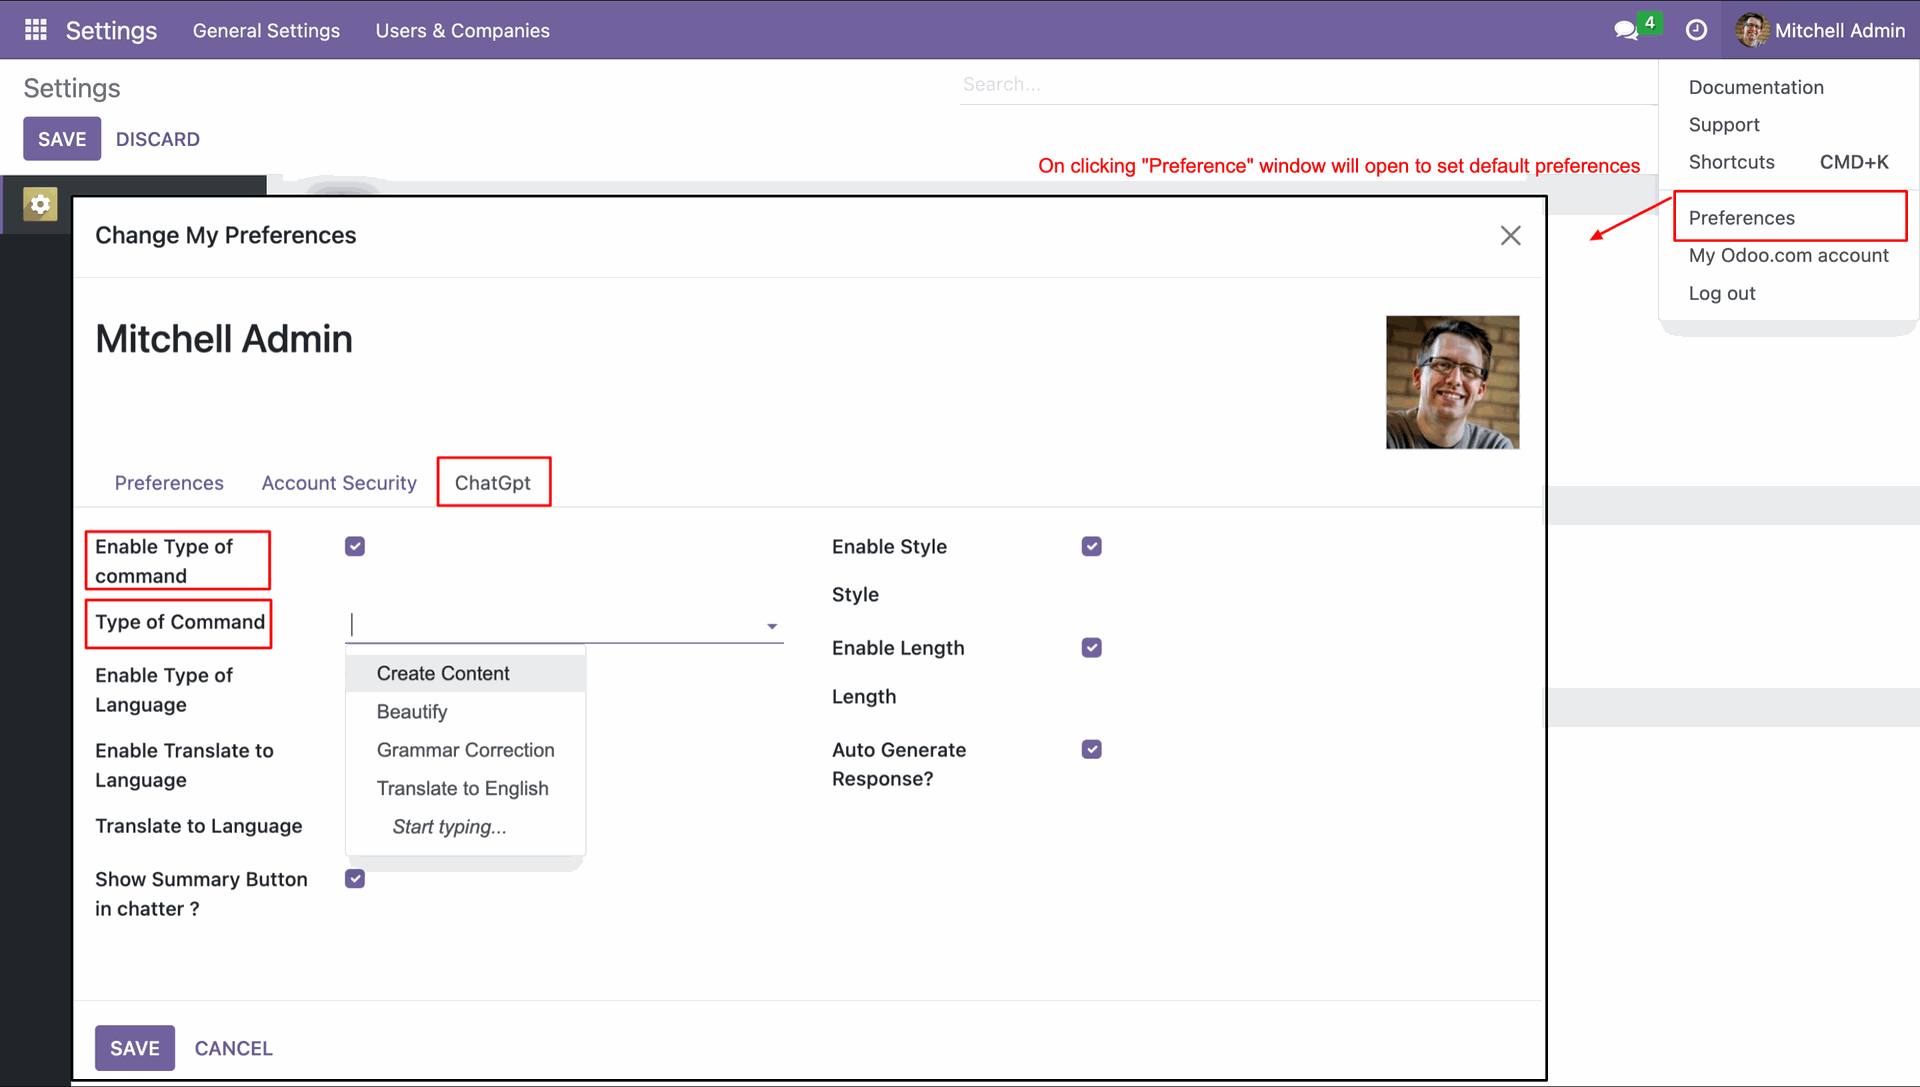Select the ChatGpt tab
Screen dimensions: 1920x1087
(x=493, y=483)
